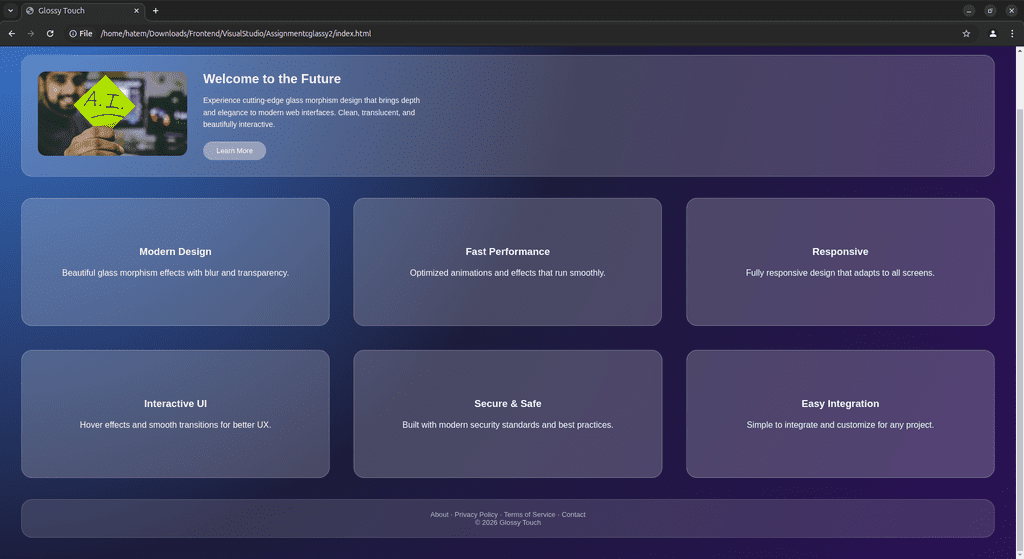Click the Contact footer link

(573, 514)
